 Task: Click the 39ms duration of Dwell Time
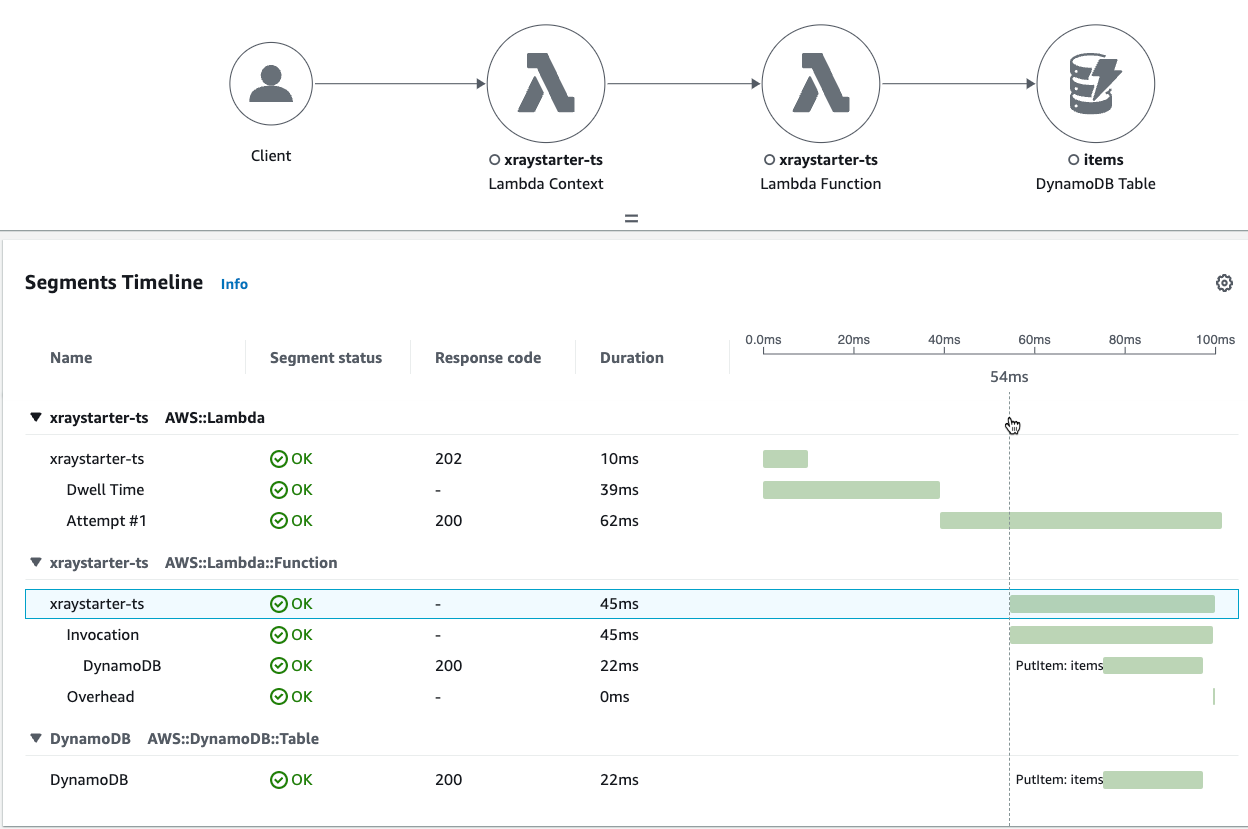[619, 490]
